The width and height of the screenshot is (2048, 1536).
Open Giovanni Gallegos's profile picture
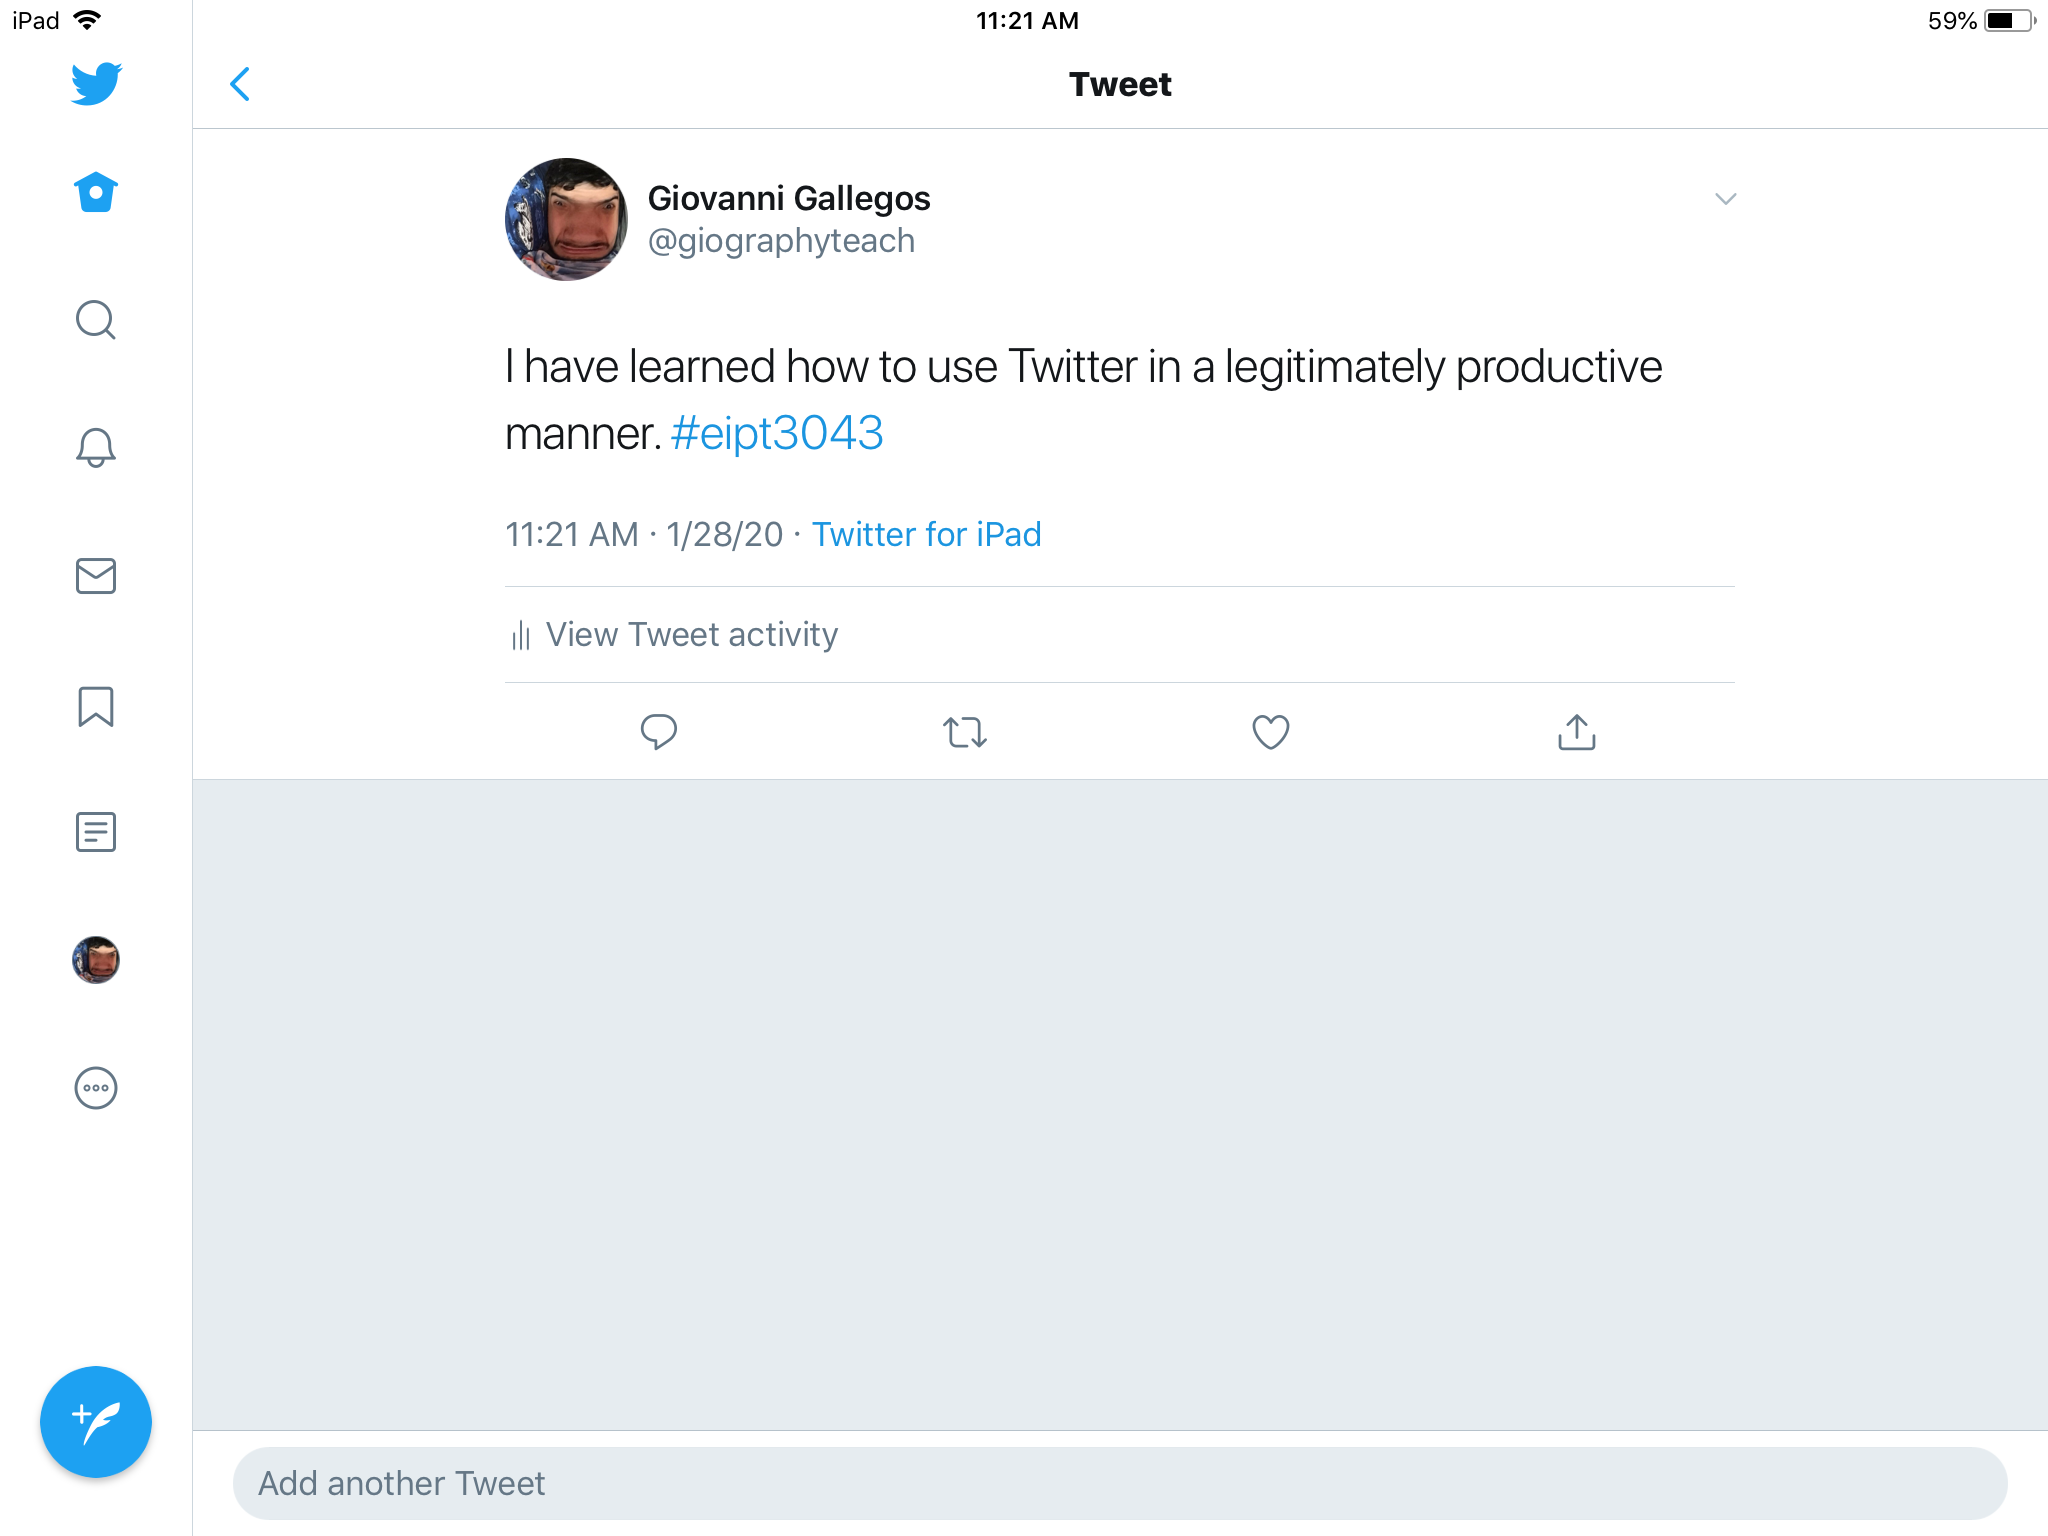click(566, 220)
